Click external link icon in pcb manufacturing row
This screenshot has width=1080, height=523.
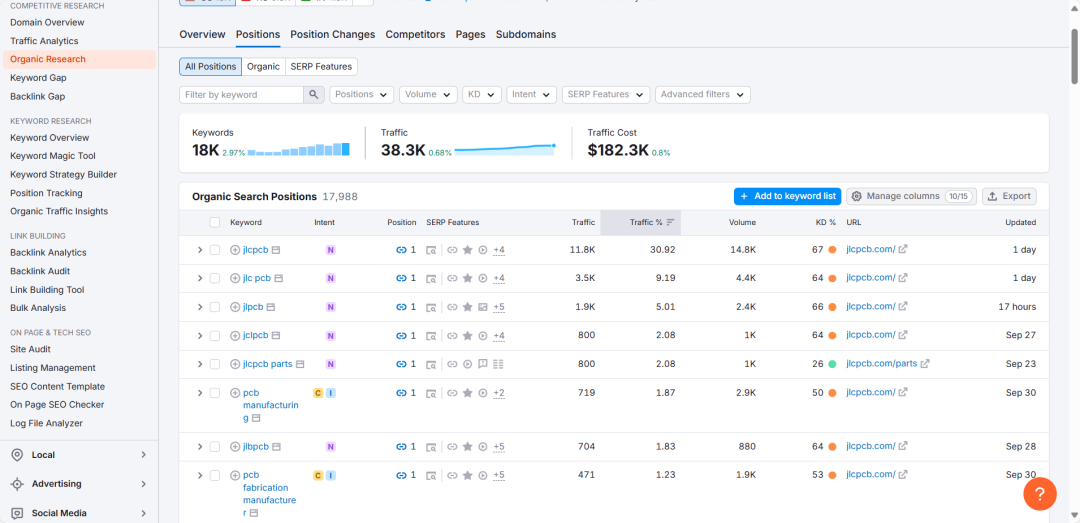click(x=903, y=392)
